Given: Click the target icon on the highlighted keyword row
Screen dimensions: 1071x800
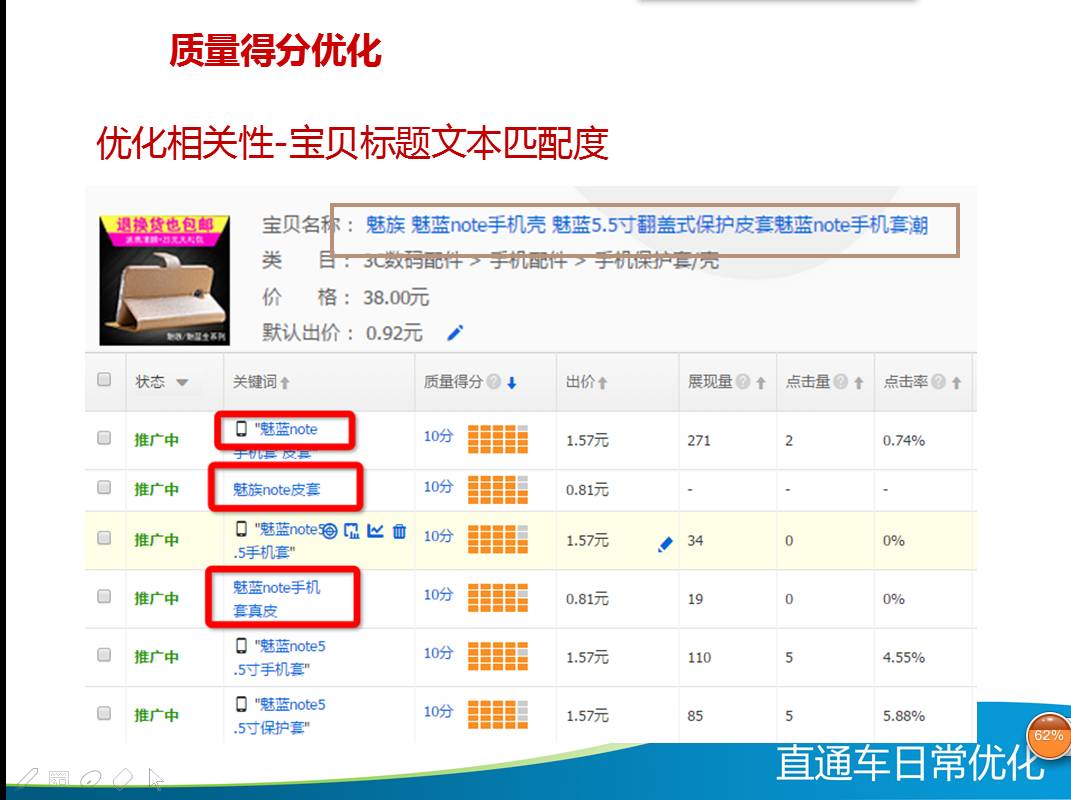Looking at the screenshot, I should (329, 531).
